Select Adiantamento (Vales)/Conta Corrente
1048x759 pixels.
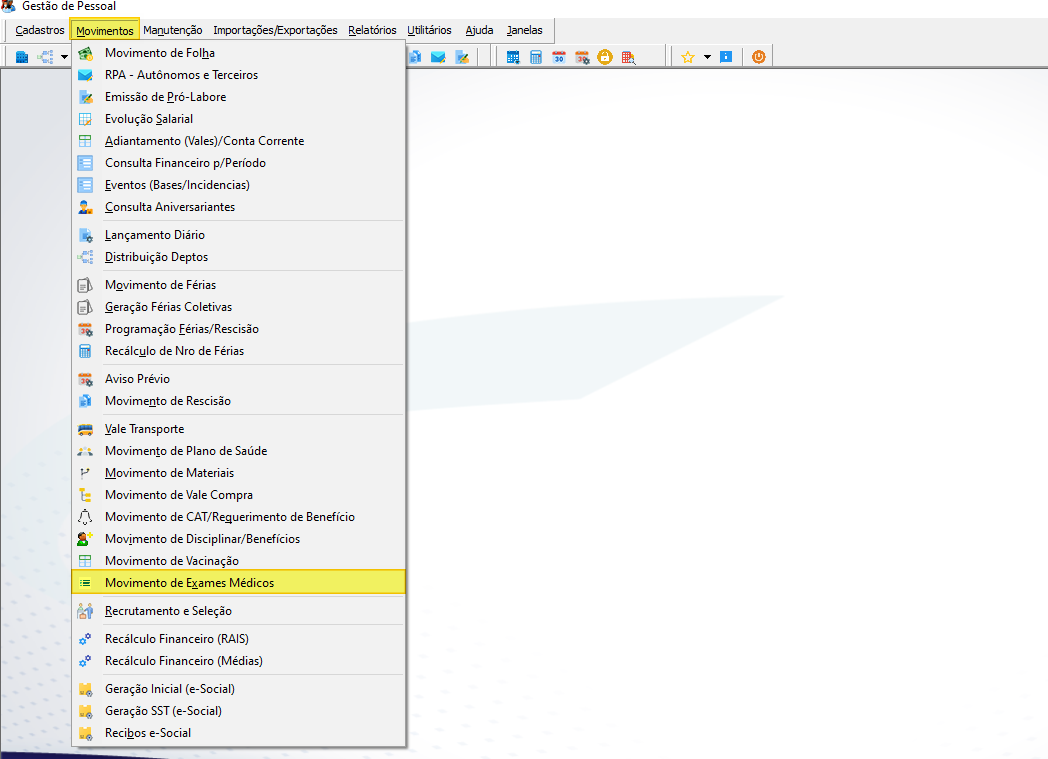238,141
